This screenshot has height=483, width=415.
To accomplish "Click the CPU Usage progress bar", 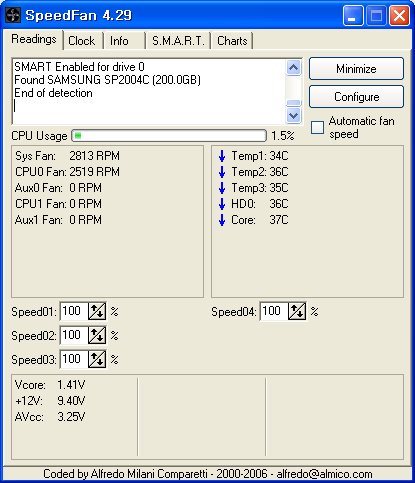I will (169, 136).
